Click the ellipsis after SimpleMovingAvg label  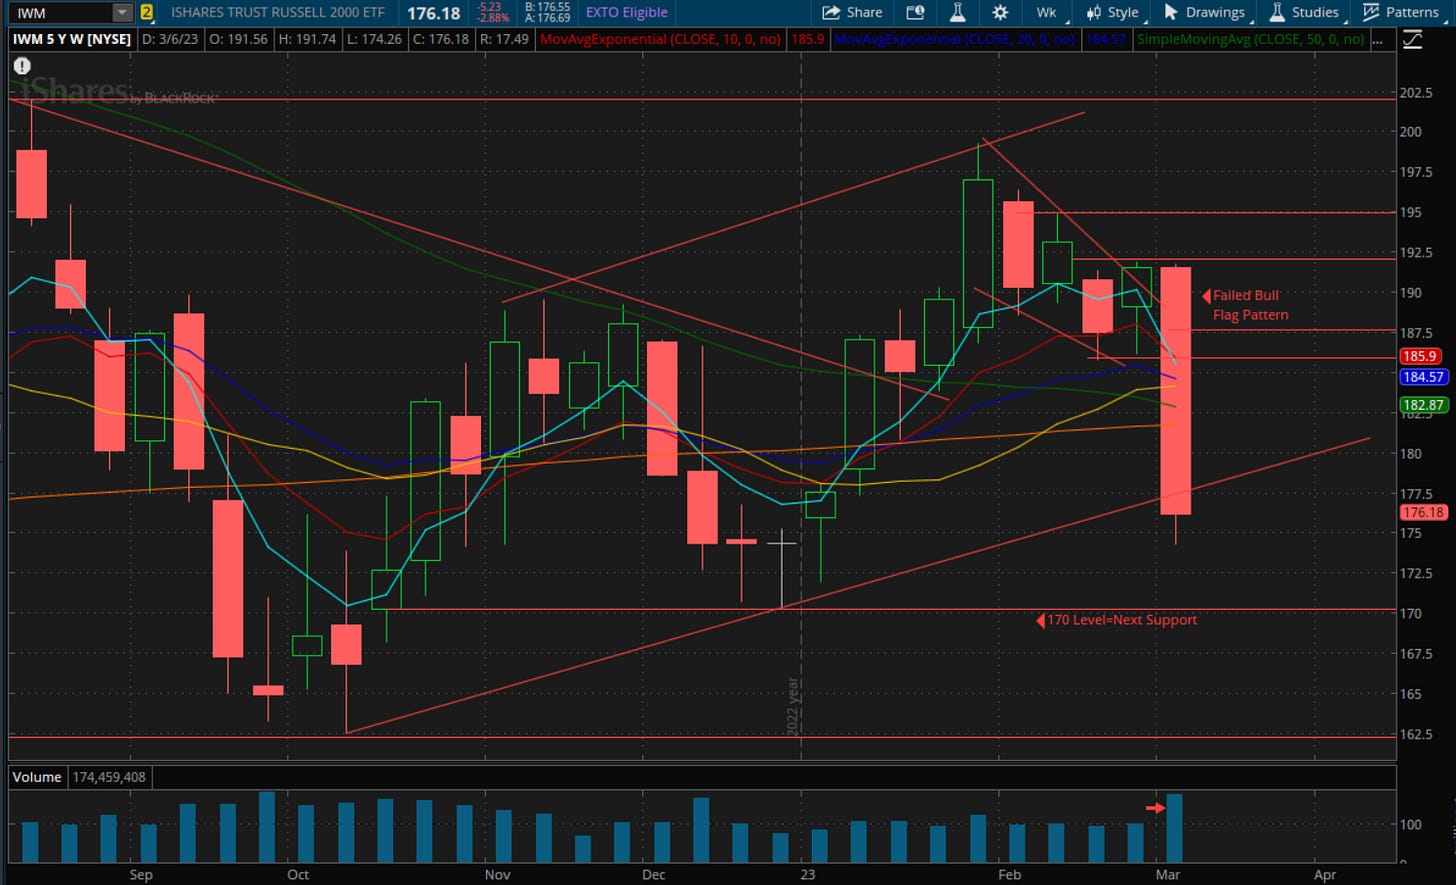(1380, 39)
